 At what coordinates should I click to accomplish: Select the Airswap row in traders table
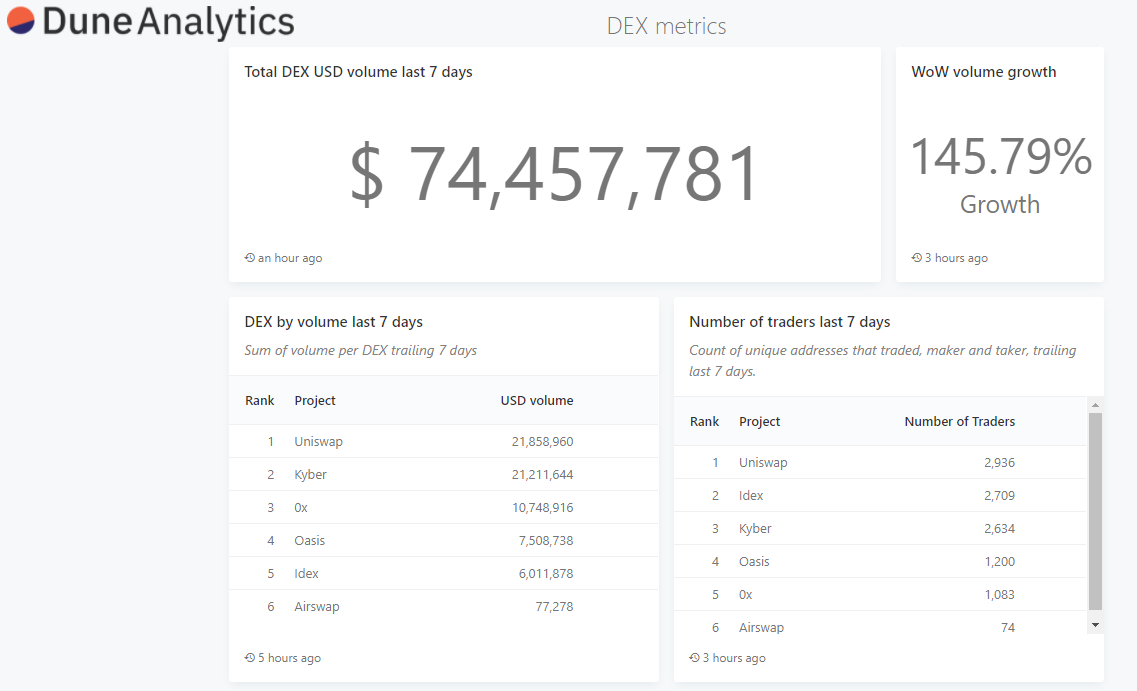pyautogui.click(x=762, y=627)
